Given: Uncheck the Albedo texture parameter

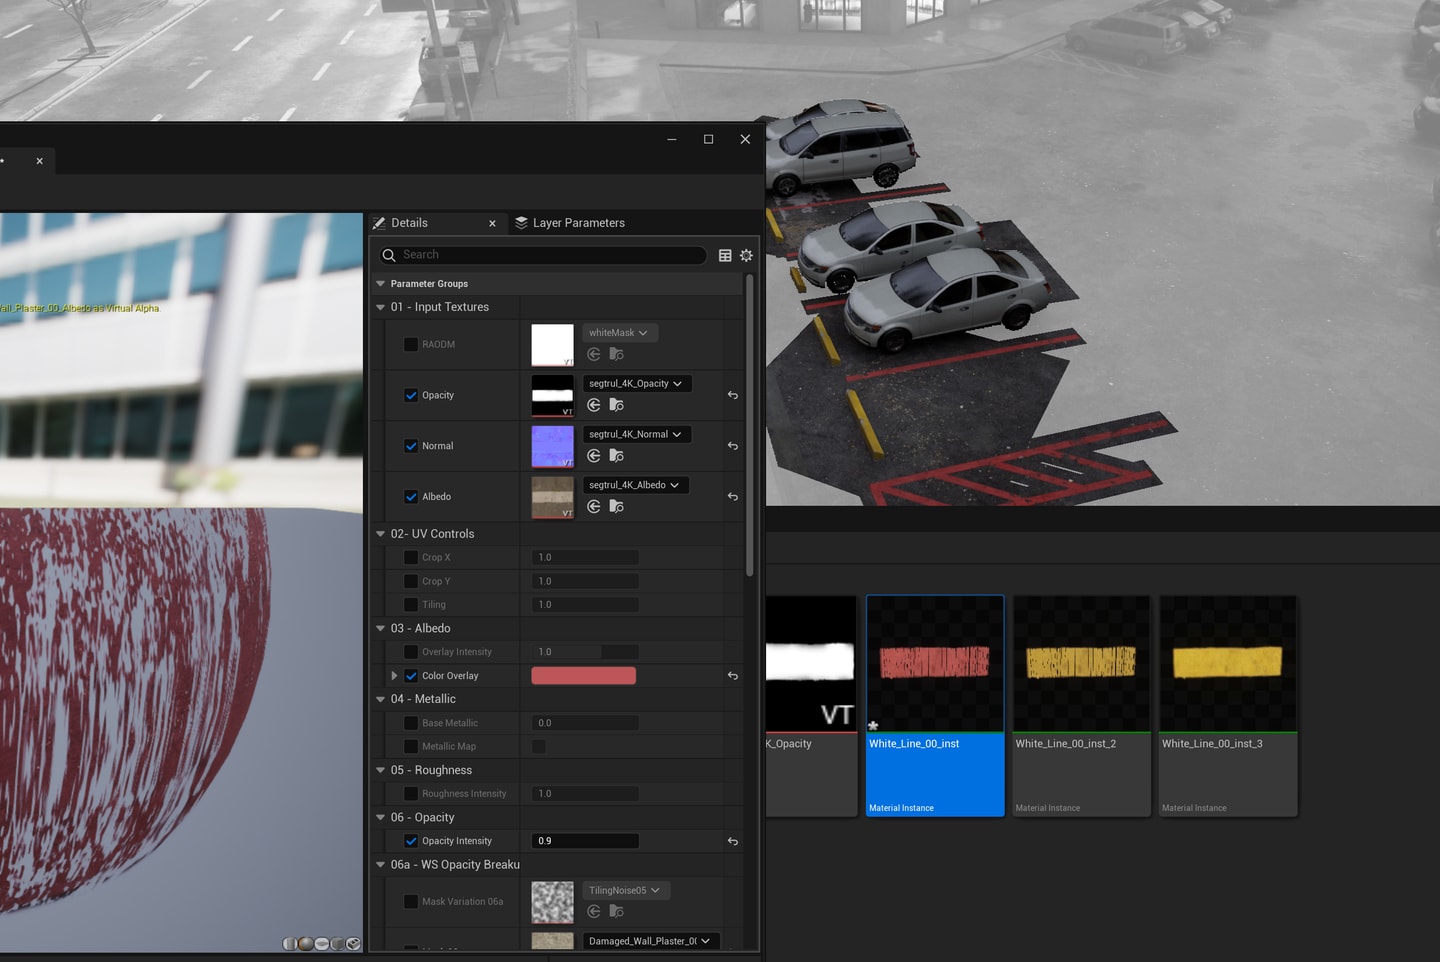Looking at the screenshot, I should point(411,497).
